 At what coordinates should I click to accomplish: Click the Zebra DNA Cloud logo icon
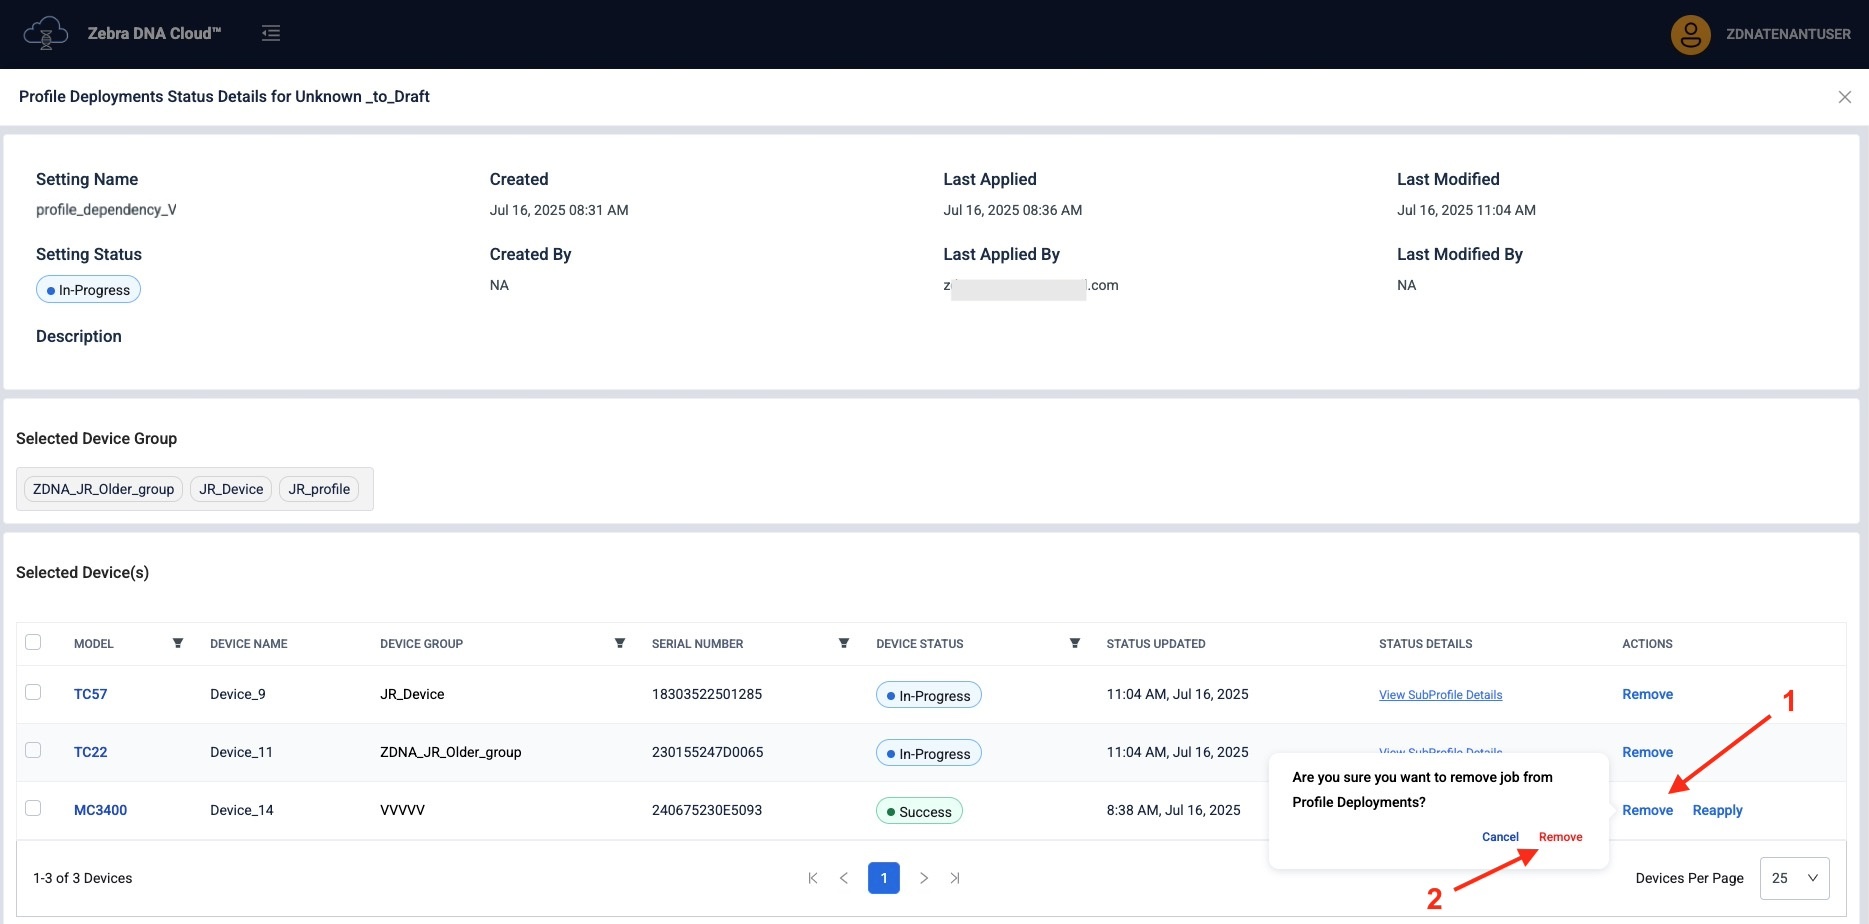tap(45, 33)
